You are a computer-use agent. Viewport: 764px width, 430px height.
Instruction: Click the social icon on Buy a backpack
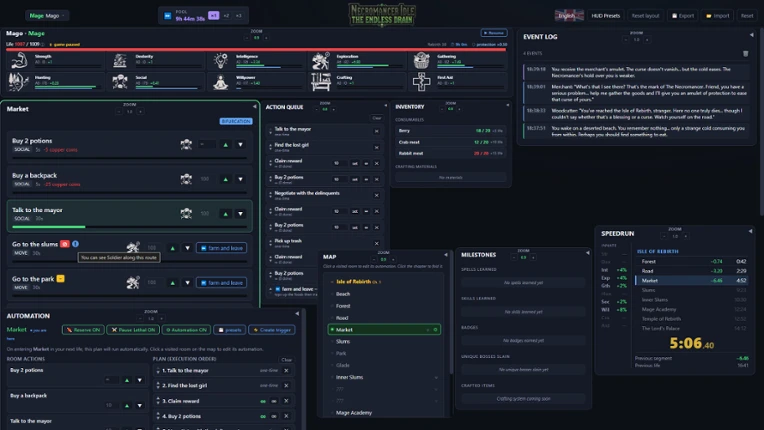(186, 179)
